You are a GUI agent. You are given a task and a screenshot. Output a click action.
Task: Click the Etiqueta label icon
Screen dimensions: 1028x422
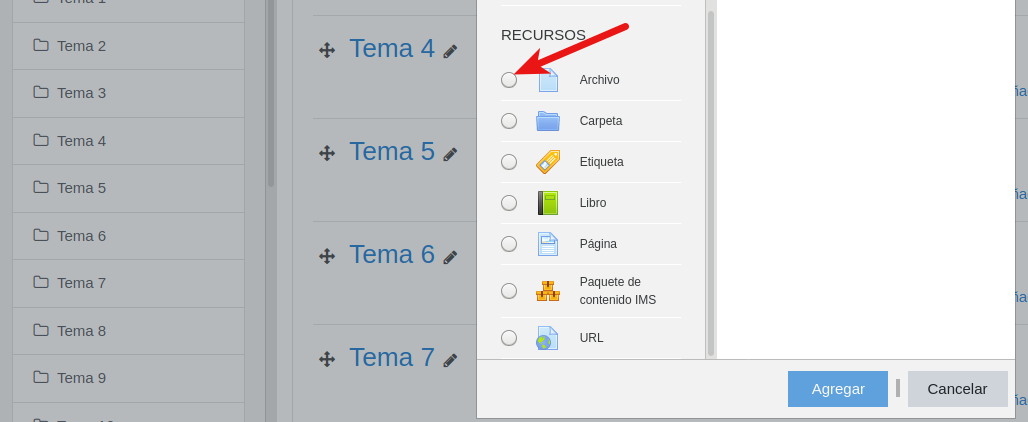tap(548, 162)
